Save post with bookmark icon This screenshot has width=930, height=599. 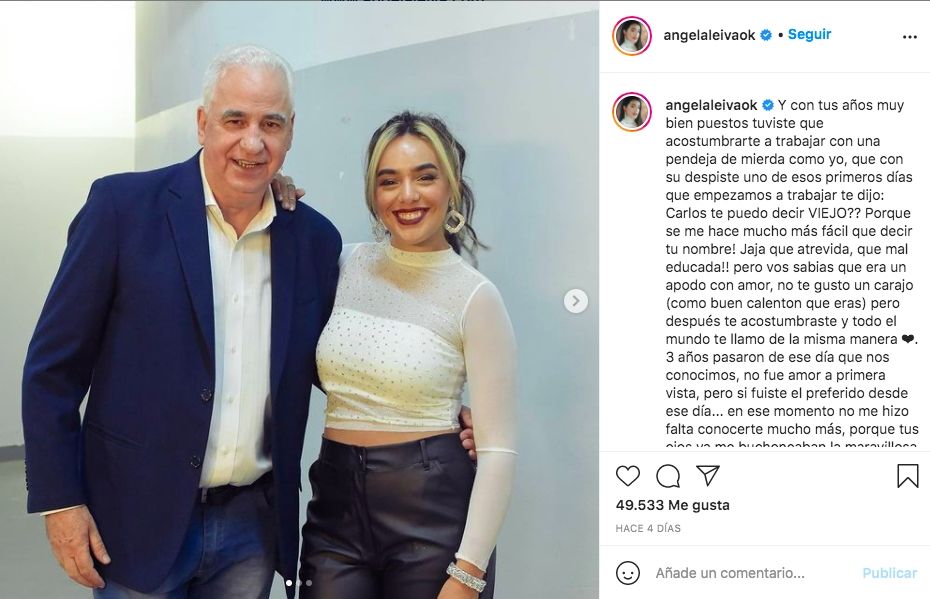[907, 476]
